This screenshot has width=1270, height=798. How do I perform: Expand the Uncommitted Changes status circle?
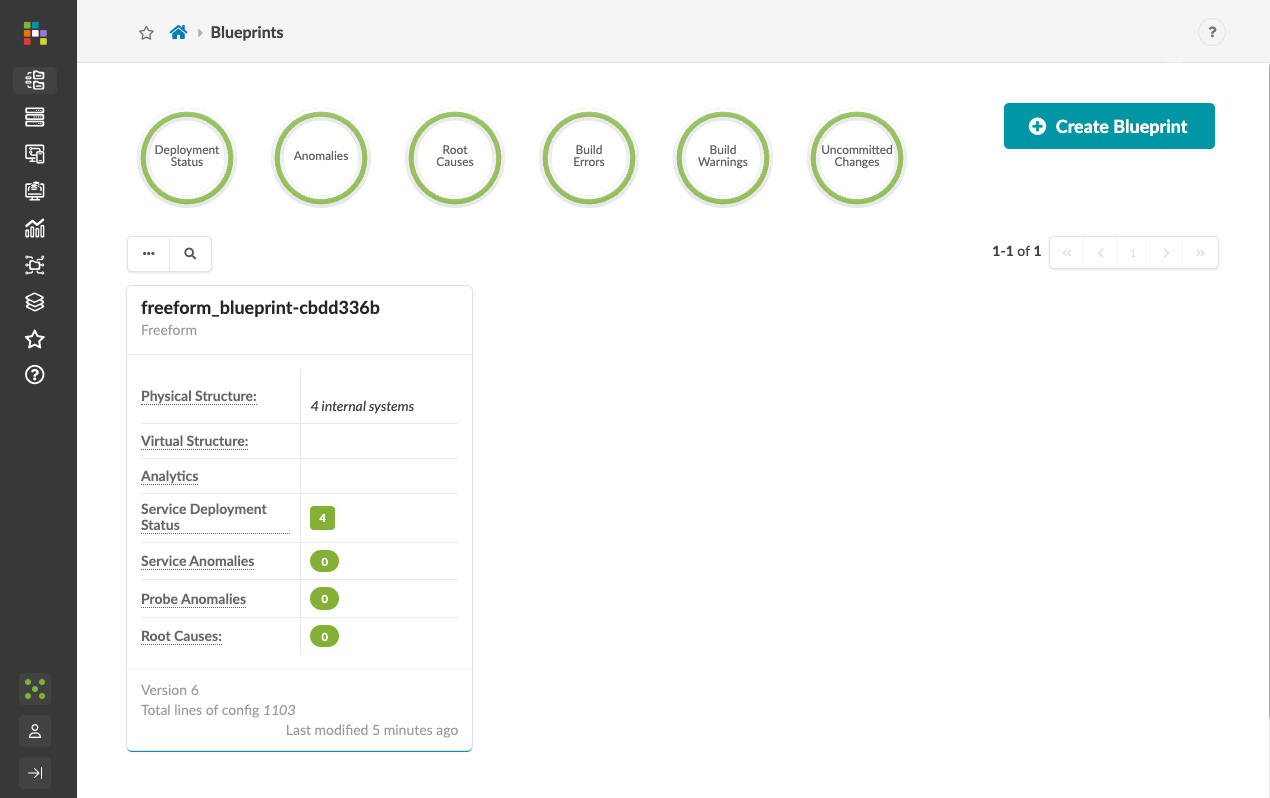click(856, 158)
